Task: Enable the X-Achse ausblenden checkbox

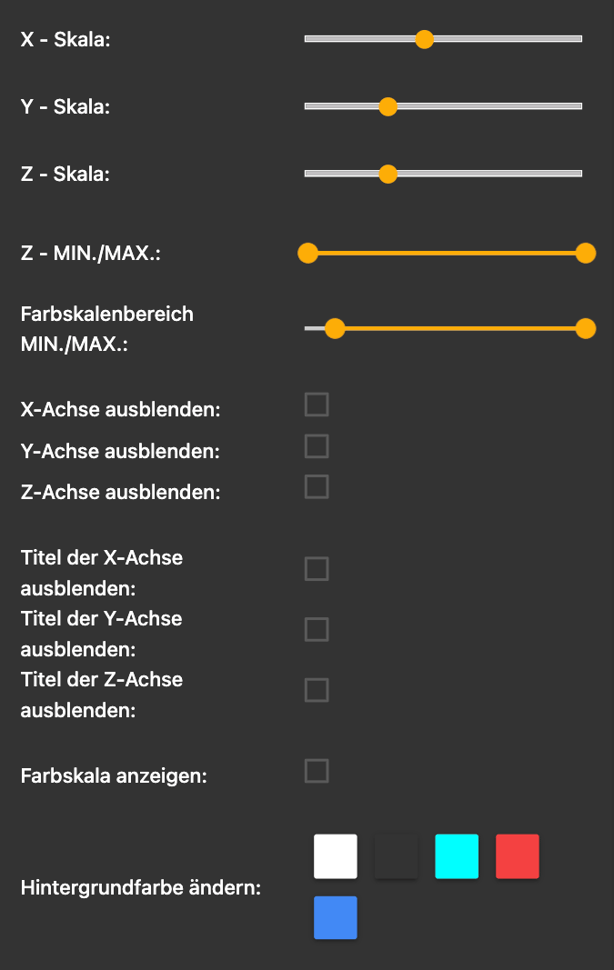Action: [316, 404]
